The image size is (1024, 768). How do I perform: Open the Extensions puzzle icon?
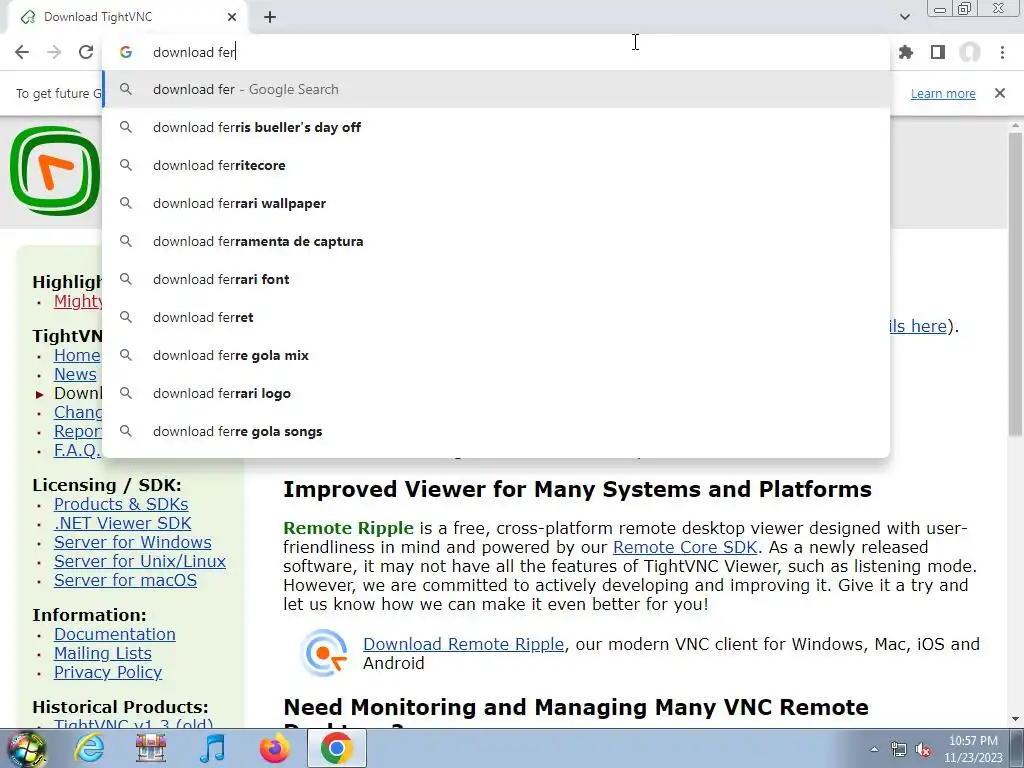click(x=905, y=52)
